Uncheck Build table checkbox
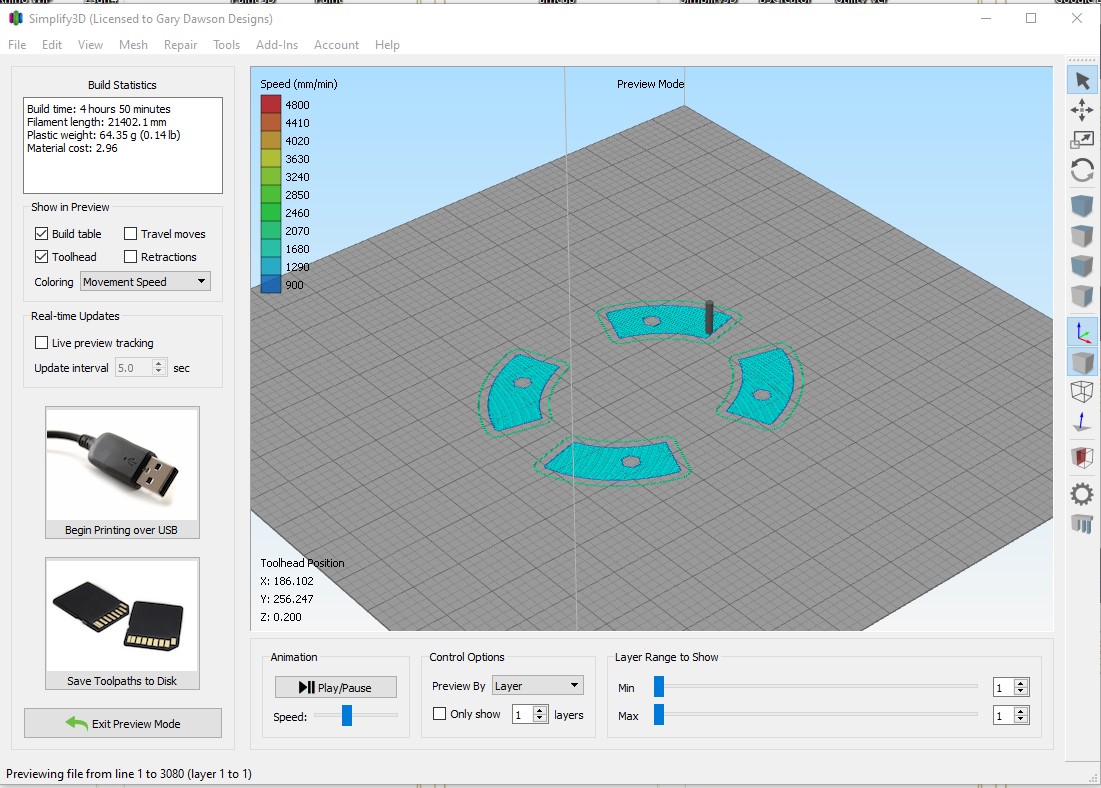Viewport: 1101px width, 788px height. [x=41, y=234]
